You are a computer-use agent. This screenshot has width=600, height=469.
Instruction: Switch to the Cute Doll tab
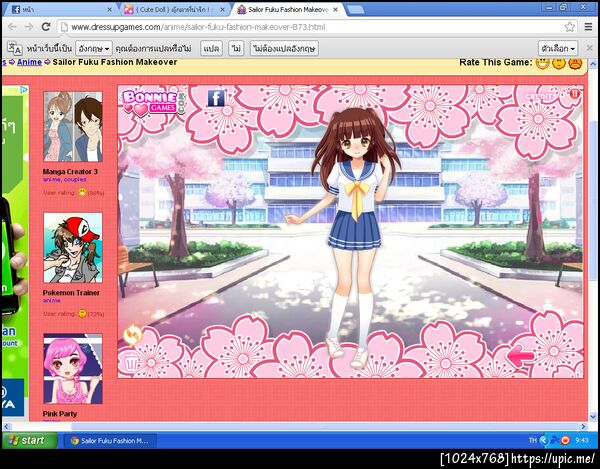(x=172, y=10)
